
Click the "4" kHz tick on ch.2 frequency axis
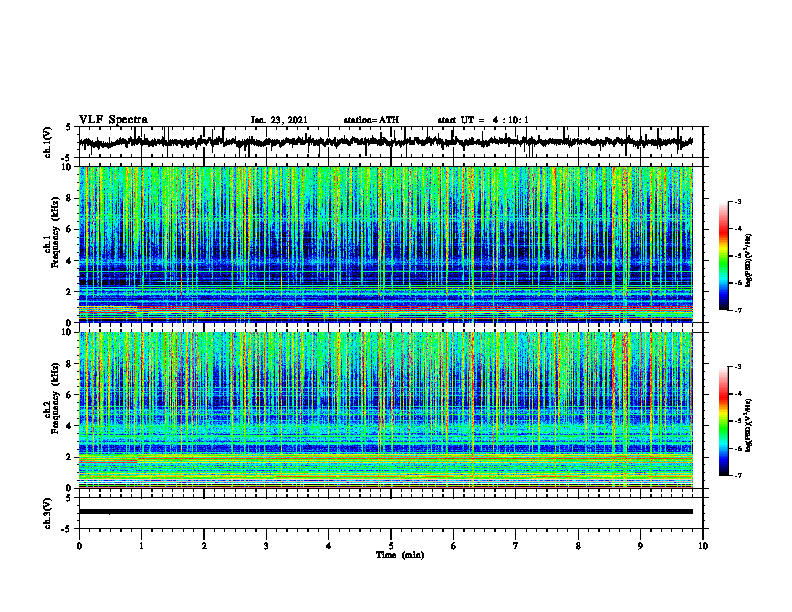tap(70, 426)
